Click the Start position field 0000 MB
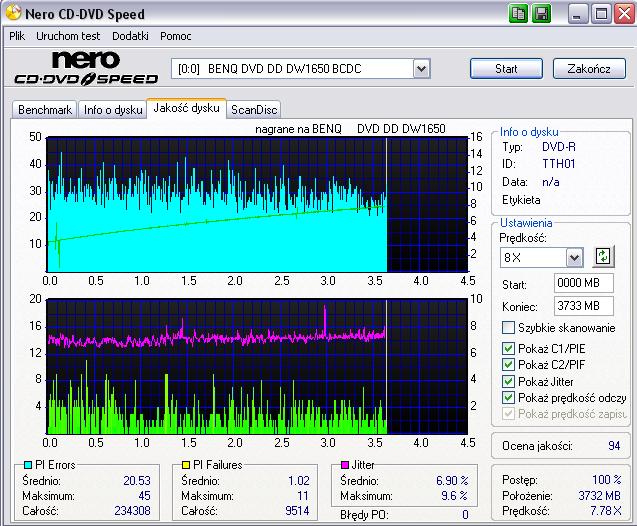This screenshot has height=526, width=637. tap(583, 283)
